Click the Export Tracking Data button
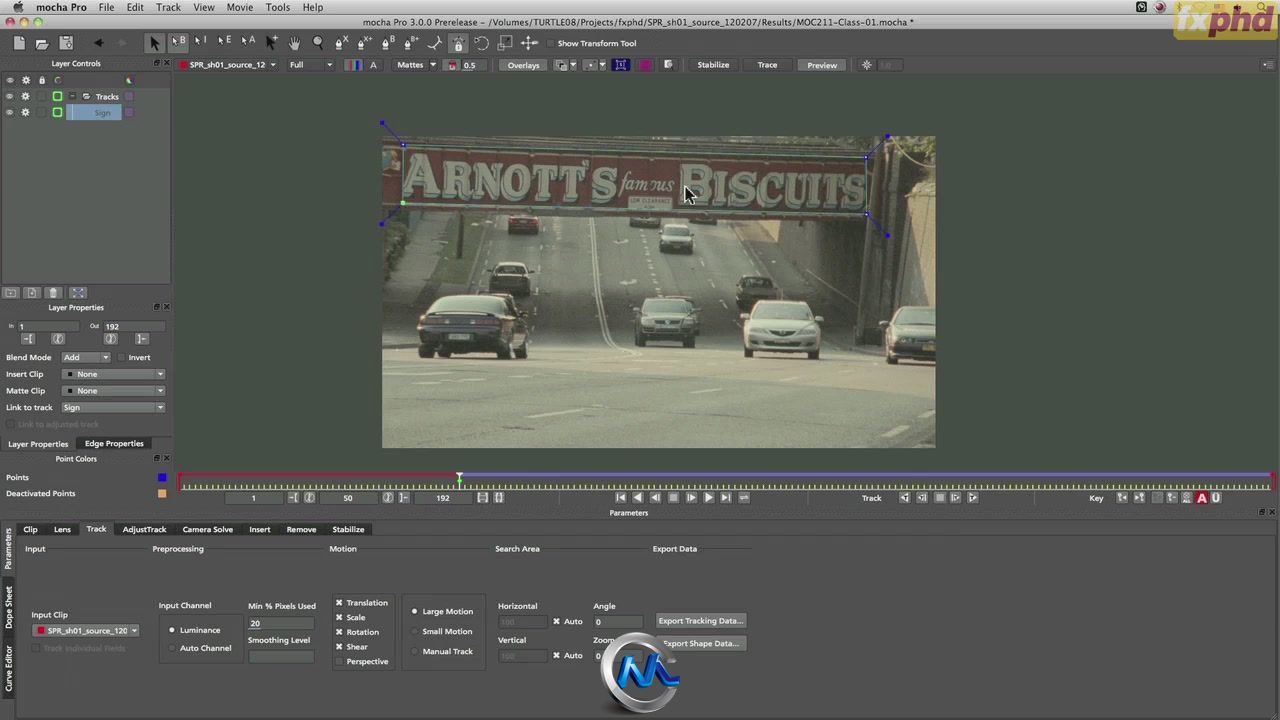The image size is (1280, 720). point(700,621)
